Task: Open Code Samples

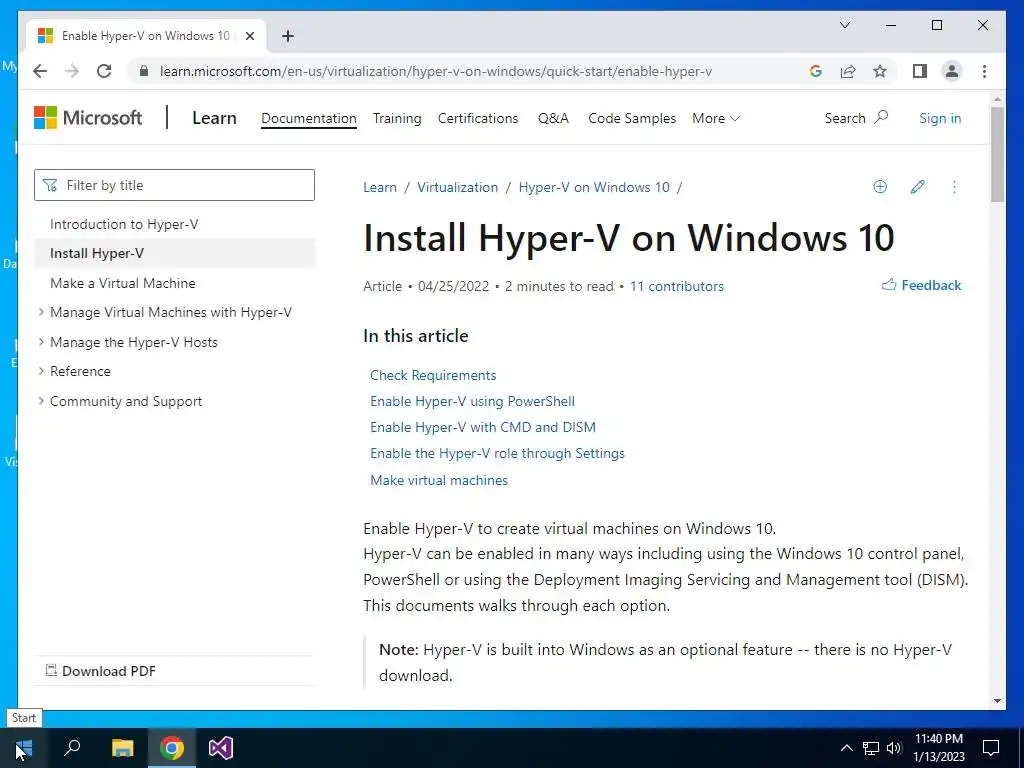Action: (x=632, y=118)
